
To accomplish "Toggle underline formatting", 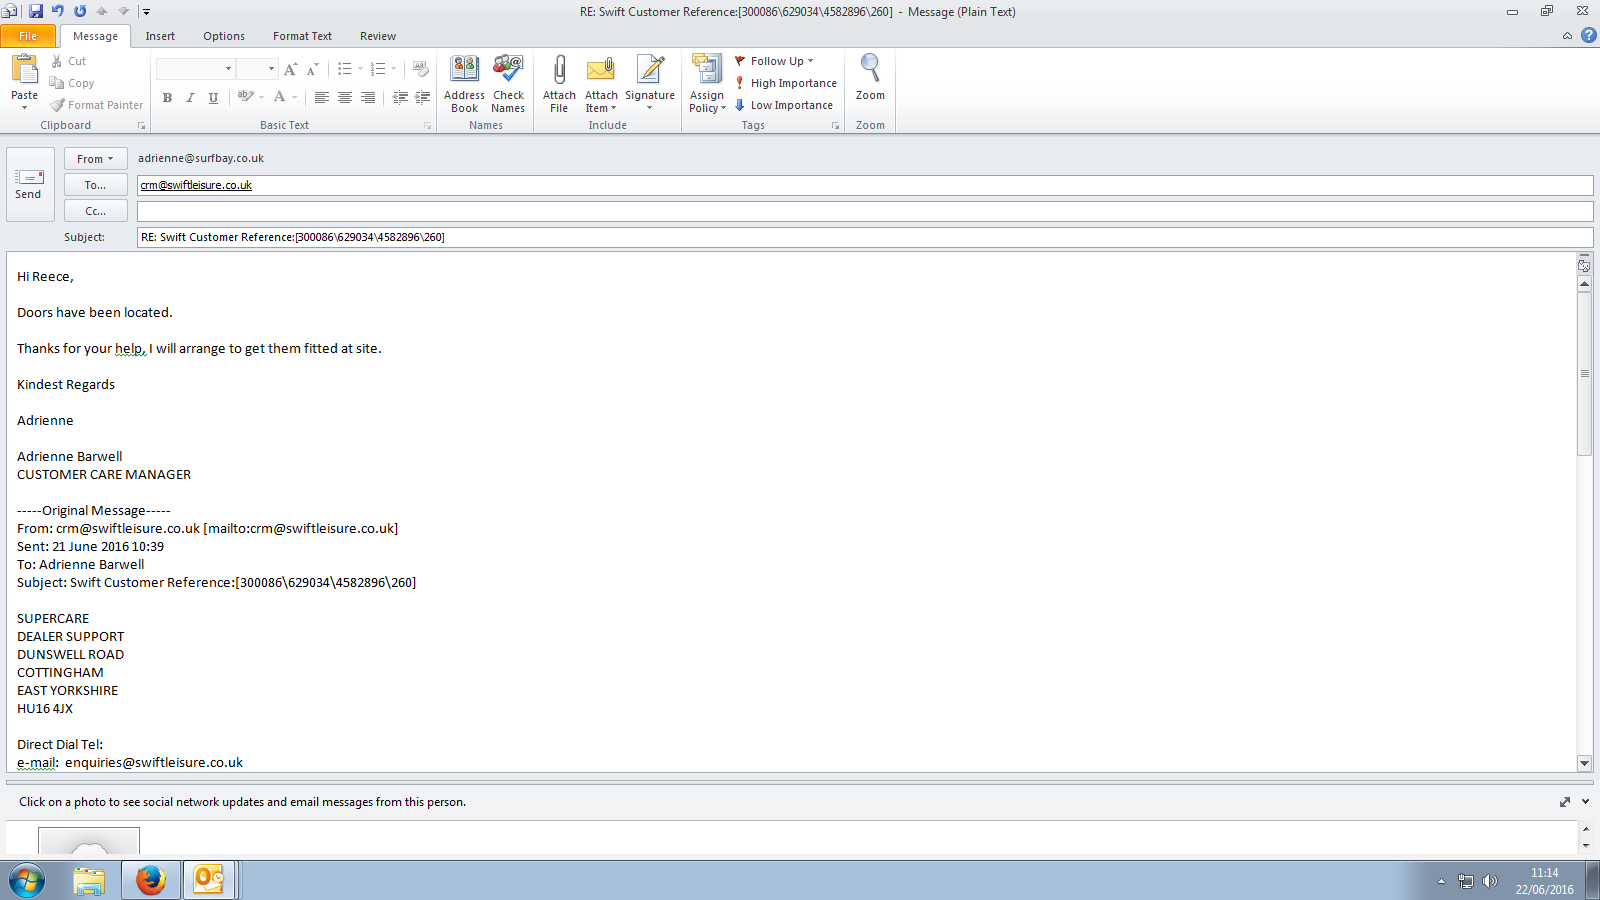I will 213,97.
